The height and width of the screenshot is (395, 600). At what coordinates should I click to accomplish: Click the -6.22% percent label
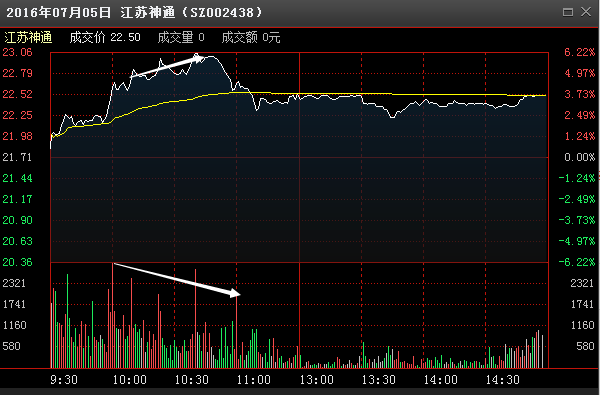577,262
